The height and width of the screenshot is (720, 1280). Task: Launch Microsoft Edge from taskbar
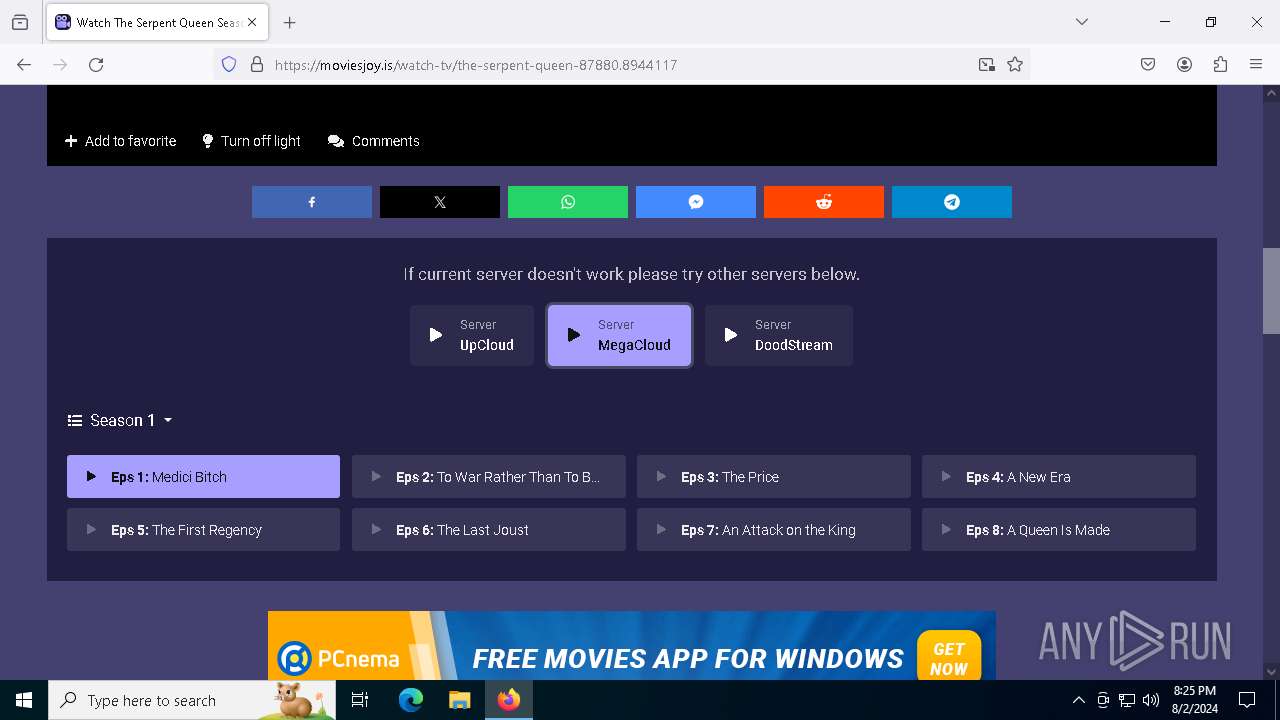pyautogui.click(x=410, y=700)
